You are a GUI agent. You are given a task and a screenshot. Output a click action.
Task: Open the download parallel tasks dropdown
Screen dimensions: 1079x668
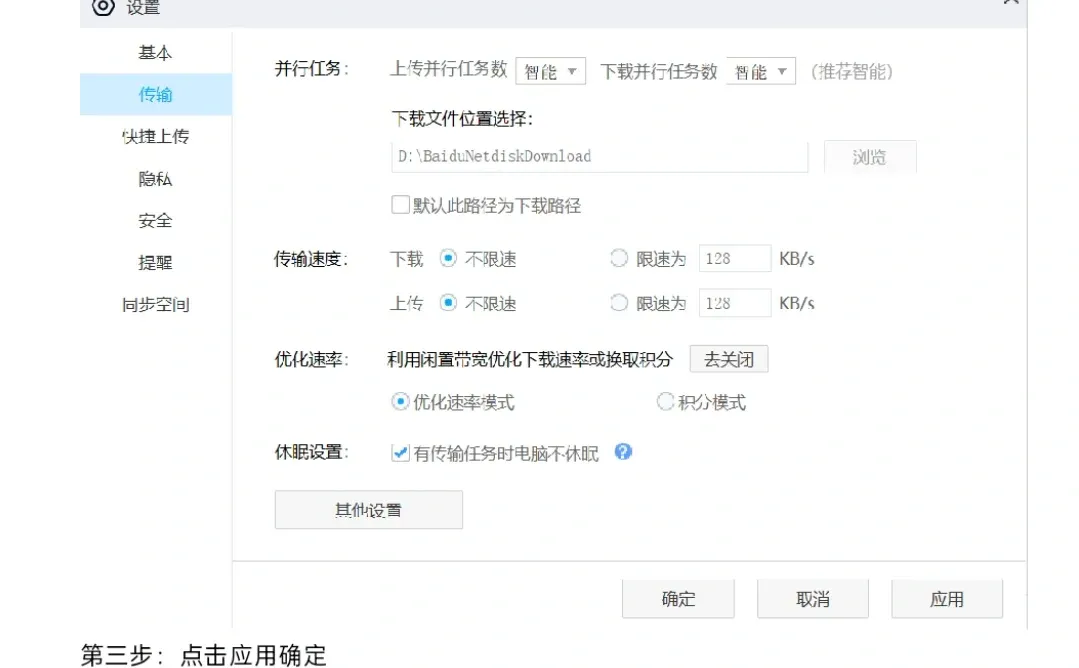point(760,71)
